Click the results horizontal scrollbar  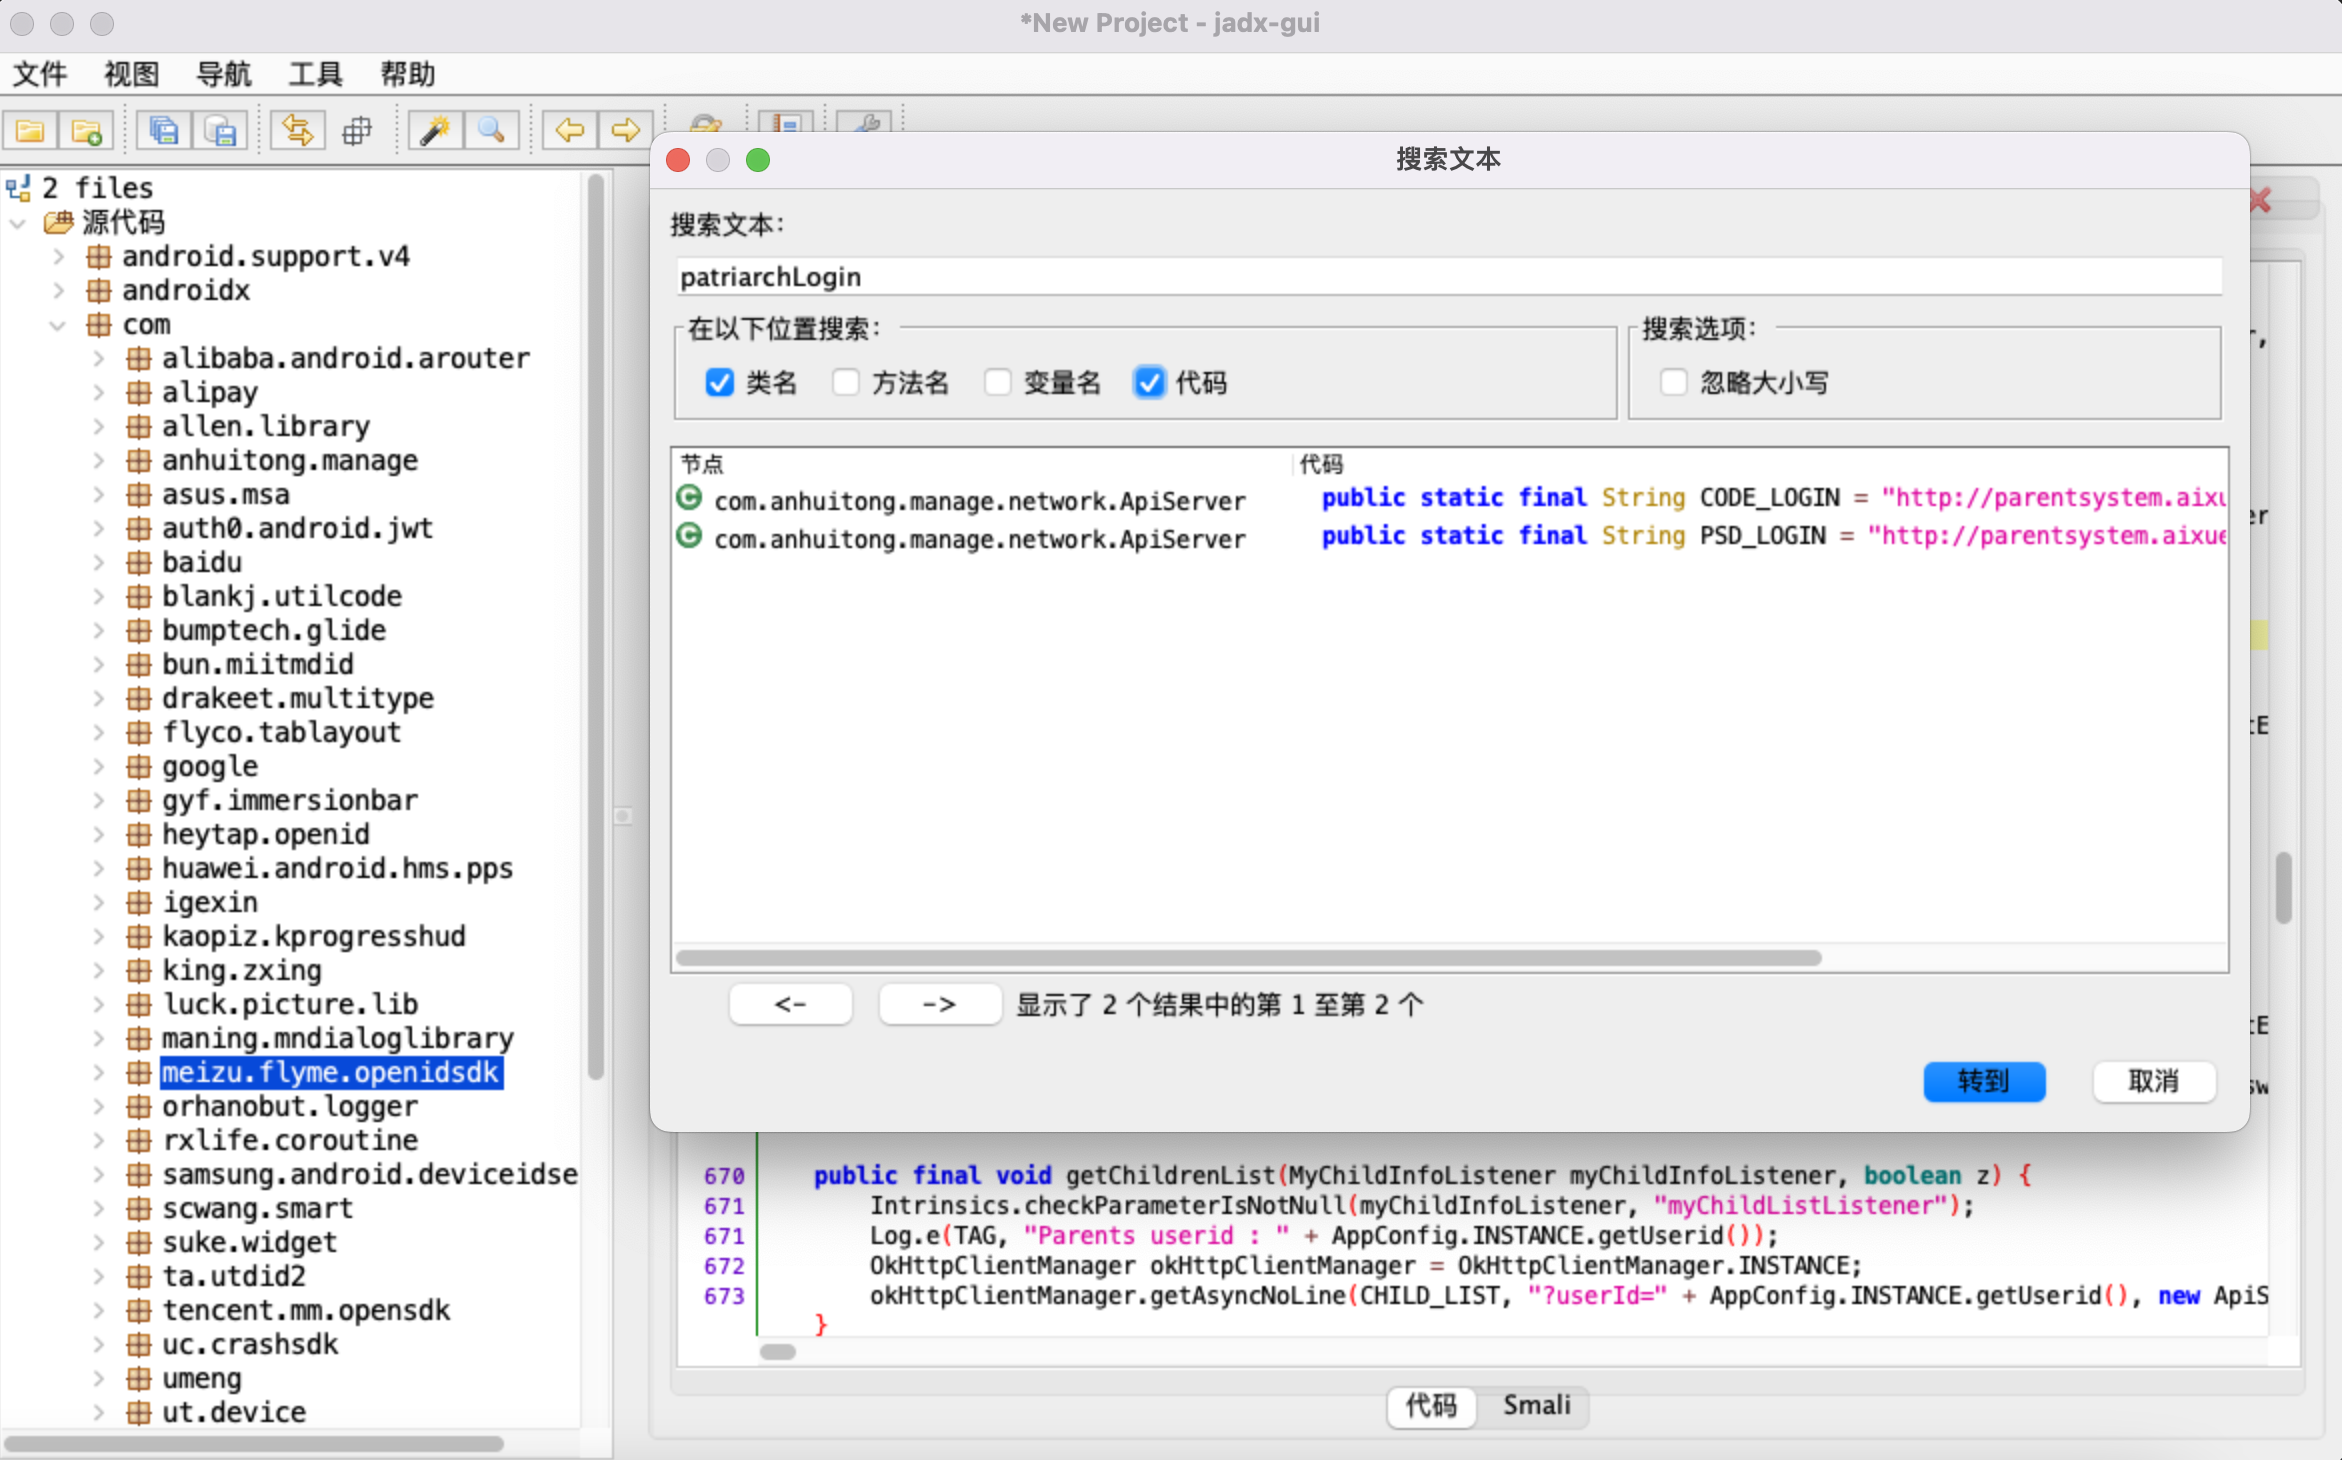pos(1248,958)
